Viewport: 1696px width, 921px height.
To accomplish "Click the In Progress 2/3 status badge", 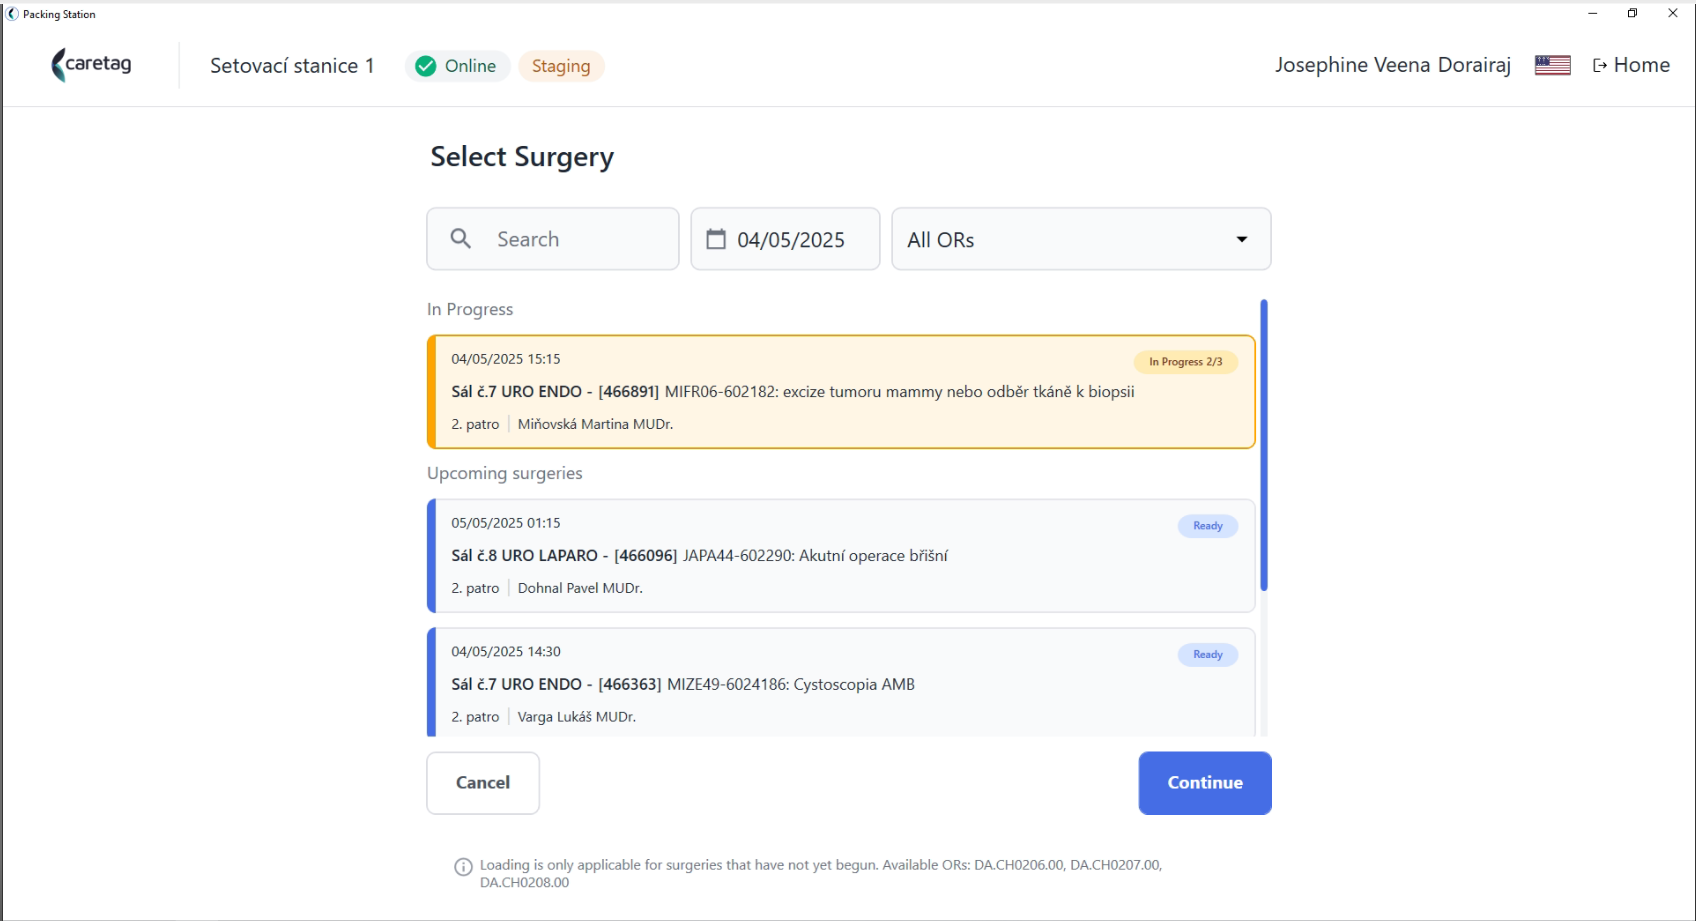I will pyautogui.click(x=1186, y=362).
